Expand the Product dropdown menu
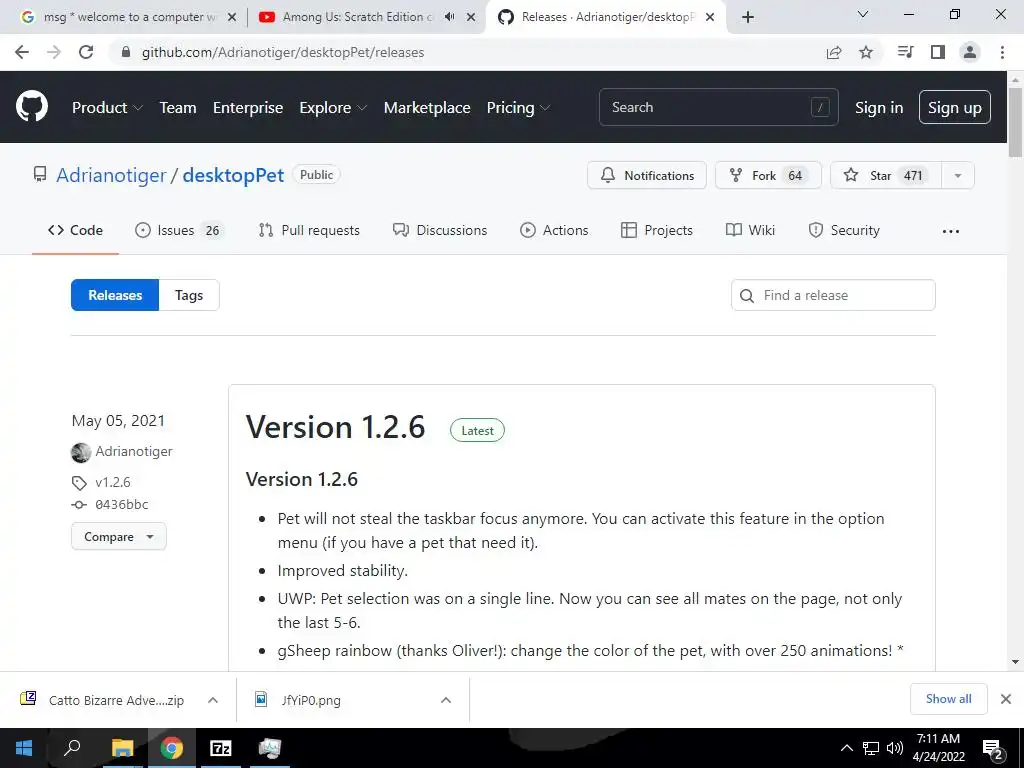The image size is (1024, 768). (x=107, y=108)
